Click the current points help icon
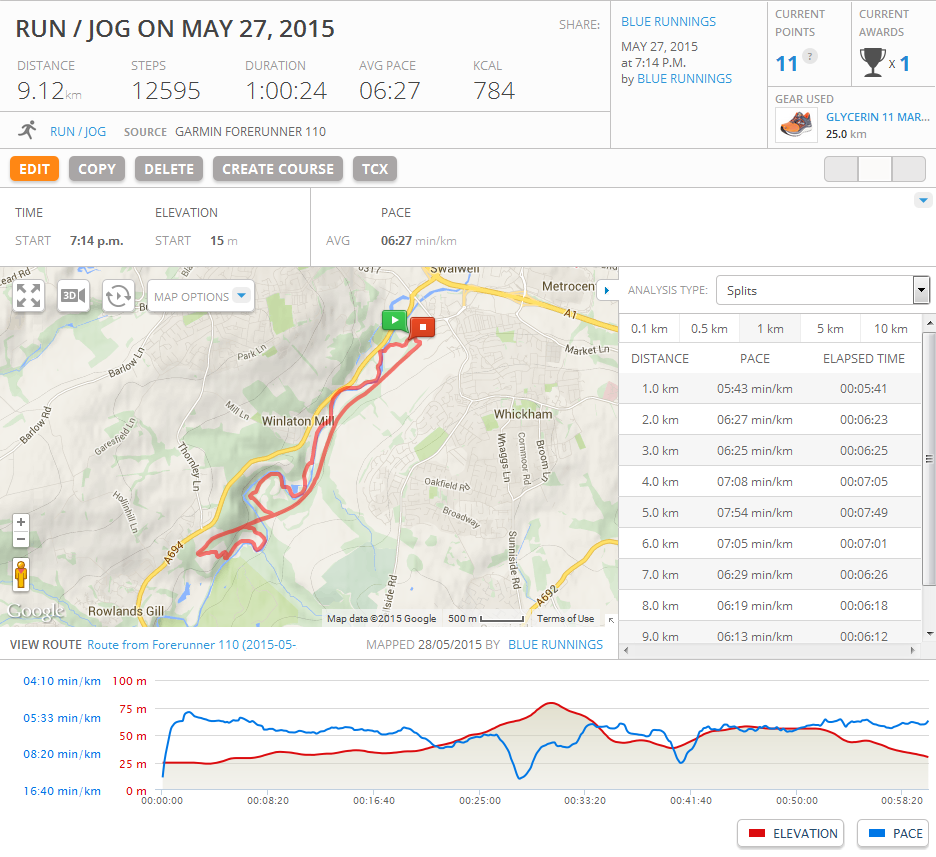The height and width of the screenshot is (857, 936). point(810,56)
